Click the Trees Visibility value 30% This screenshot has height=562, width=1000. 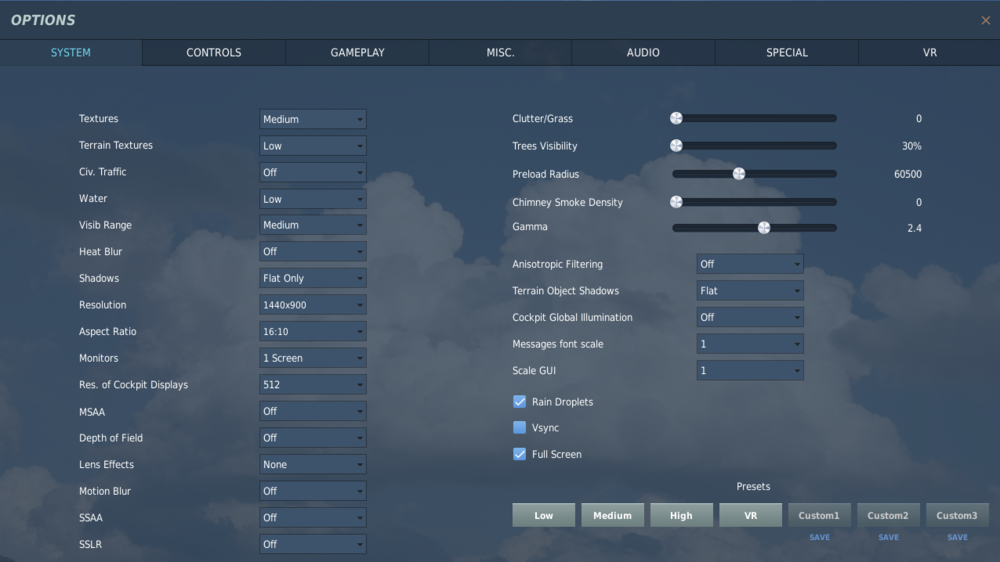(x=911, y=146)
